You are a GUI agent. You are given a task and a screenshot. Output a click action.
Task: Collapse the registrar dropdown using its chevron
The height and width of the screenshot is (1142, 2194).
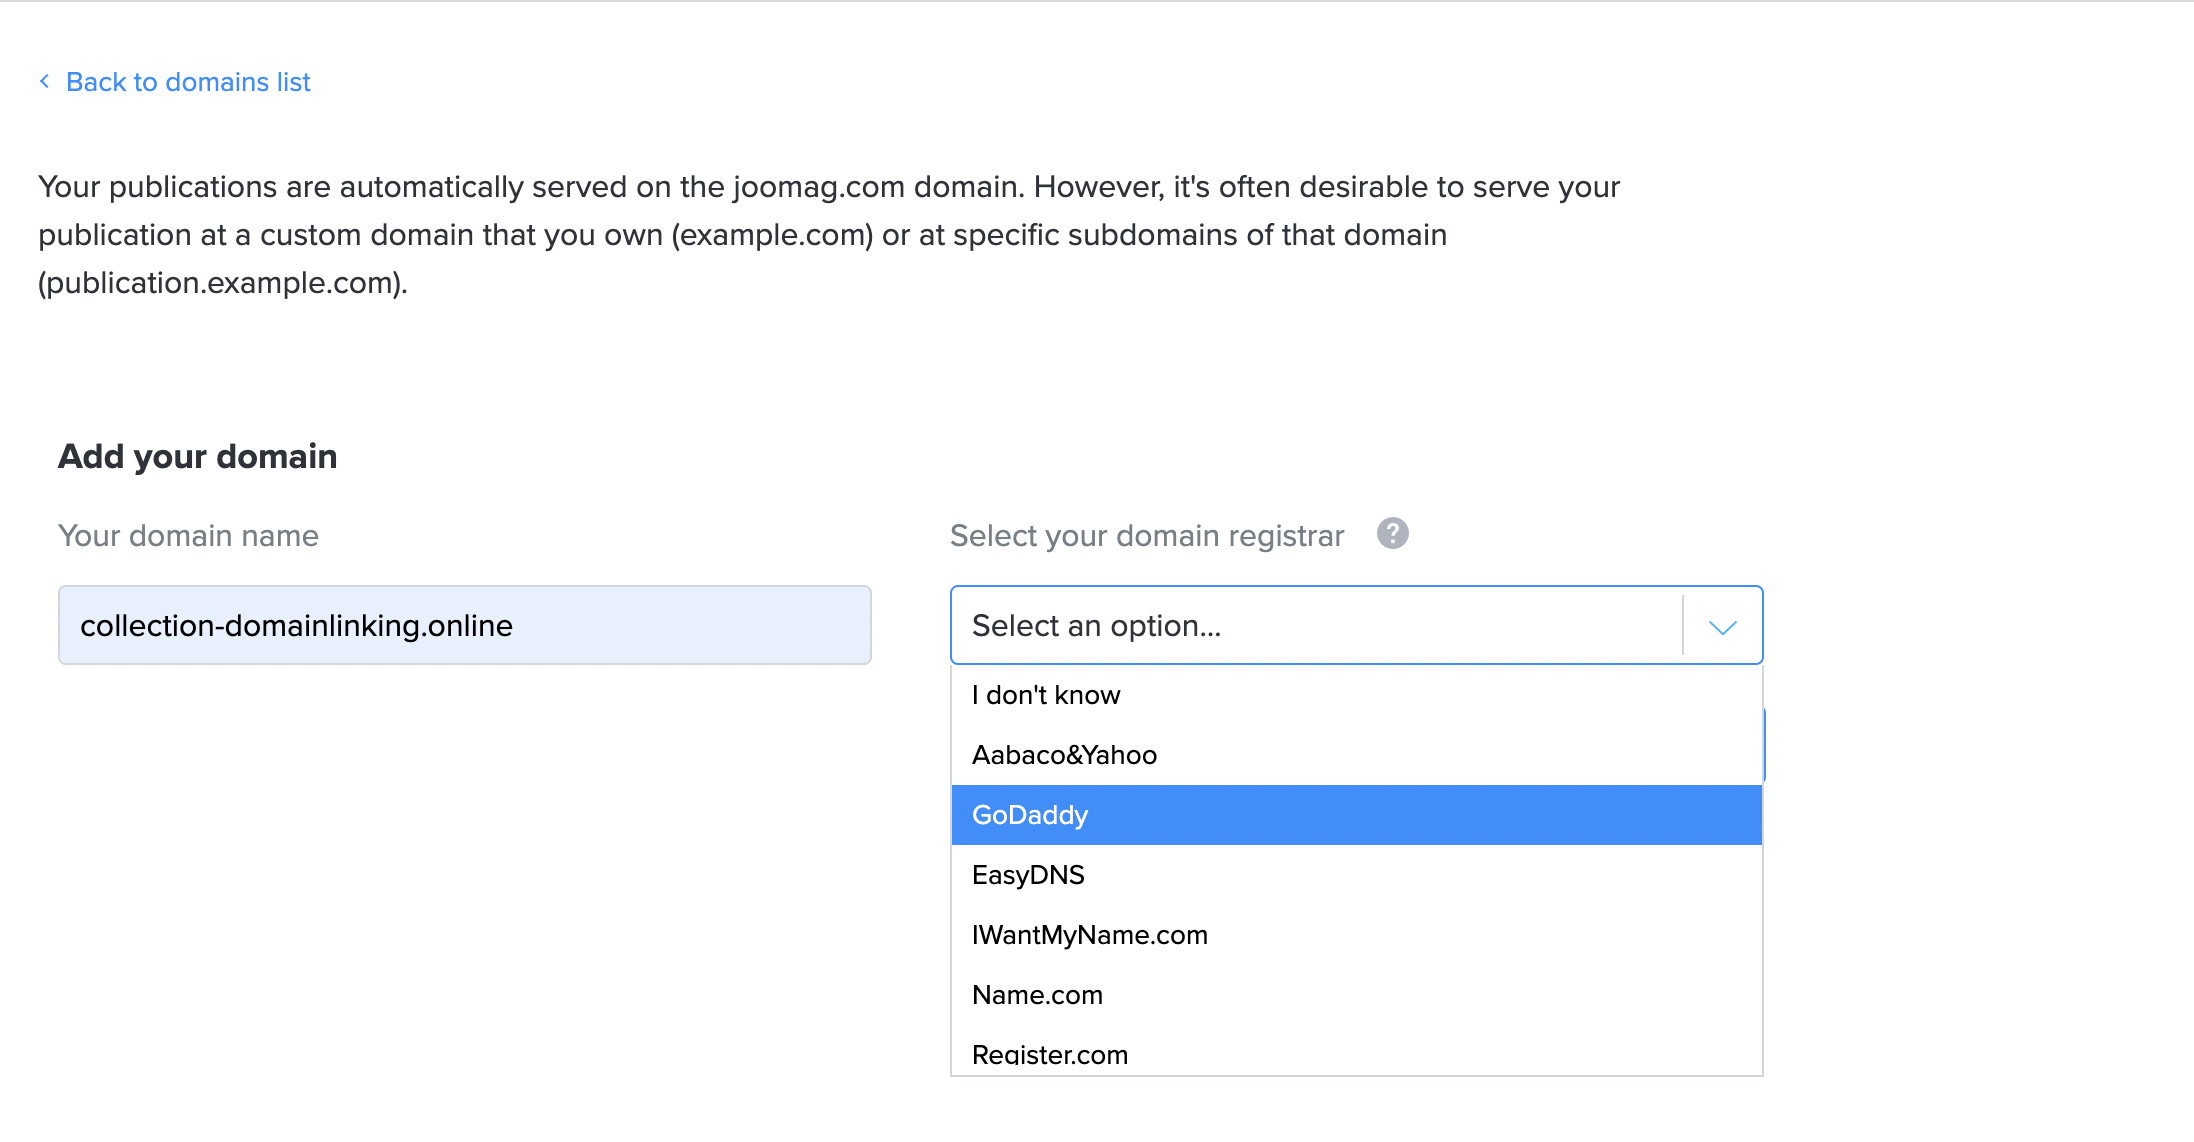1722,627
